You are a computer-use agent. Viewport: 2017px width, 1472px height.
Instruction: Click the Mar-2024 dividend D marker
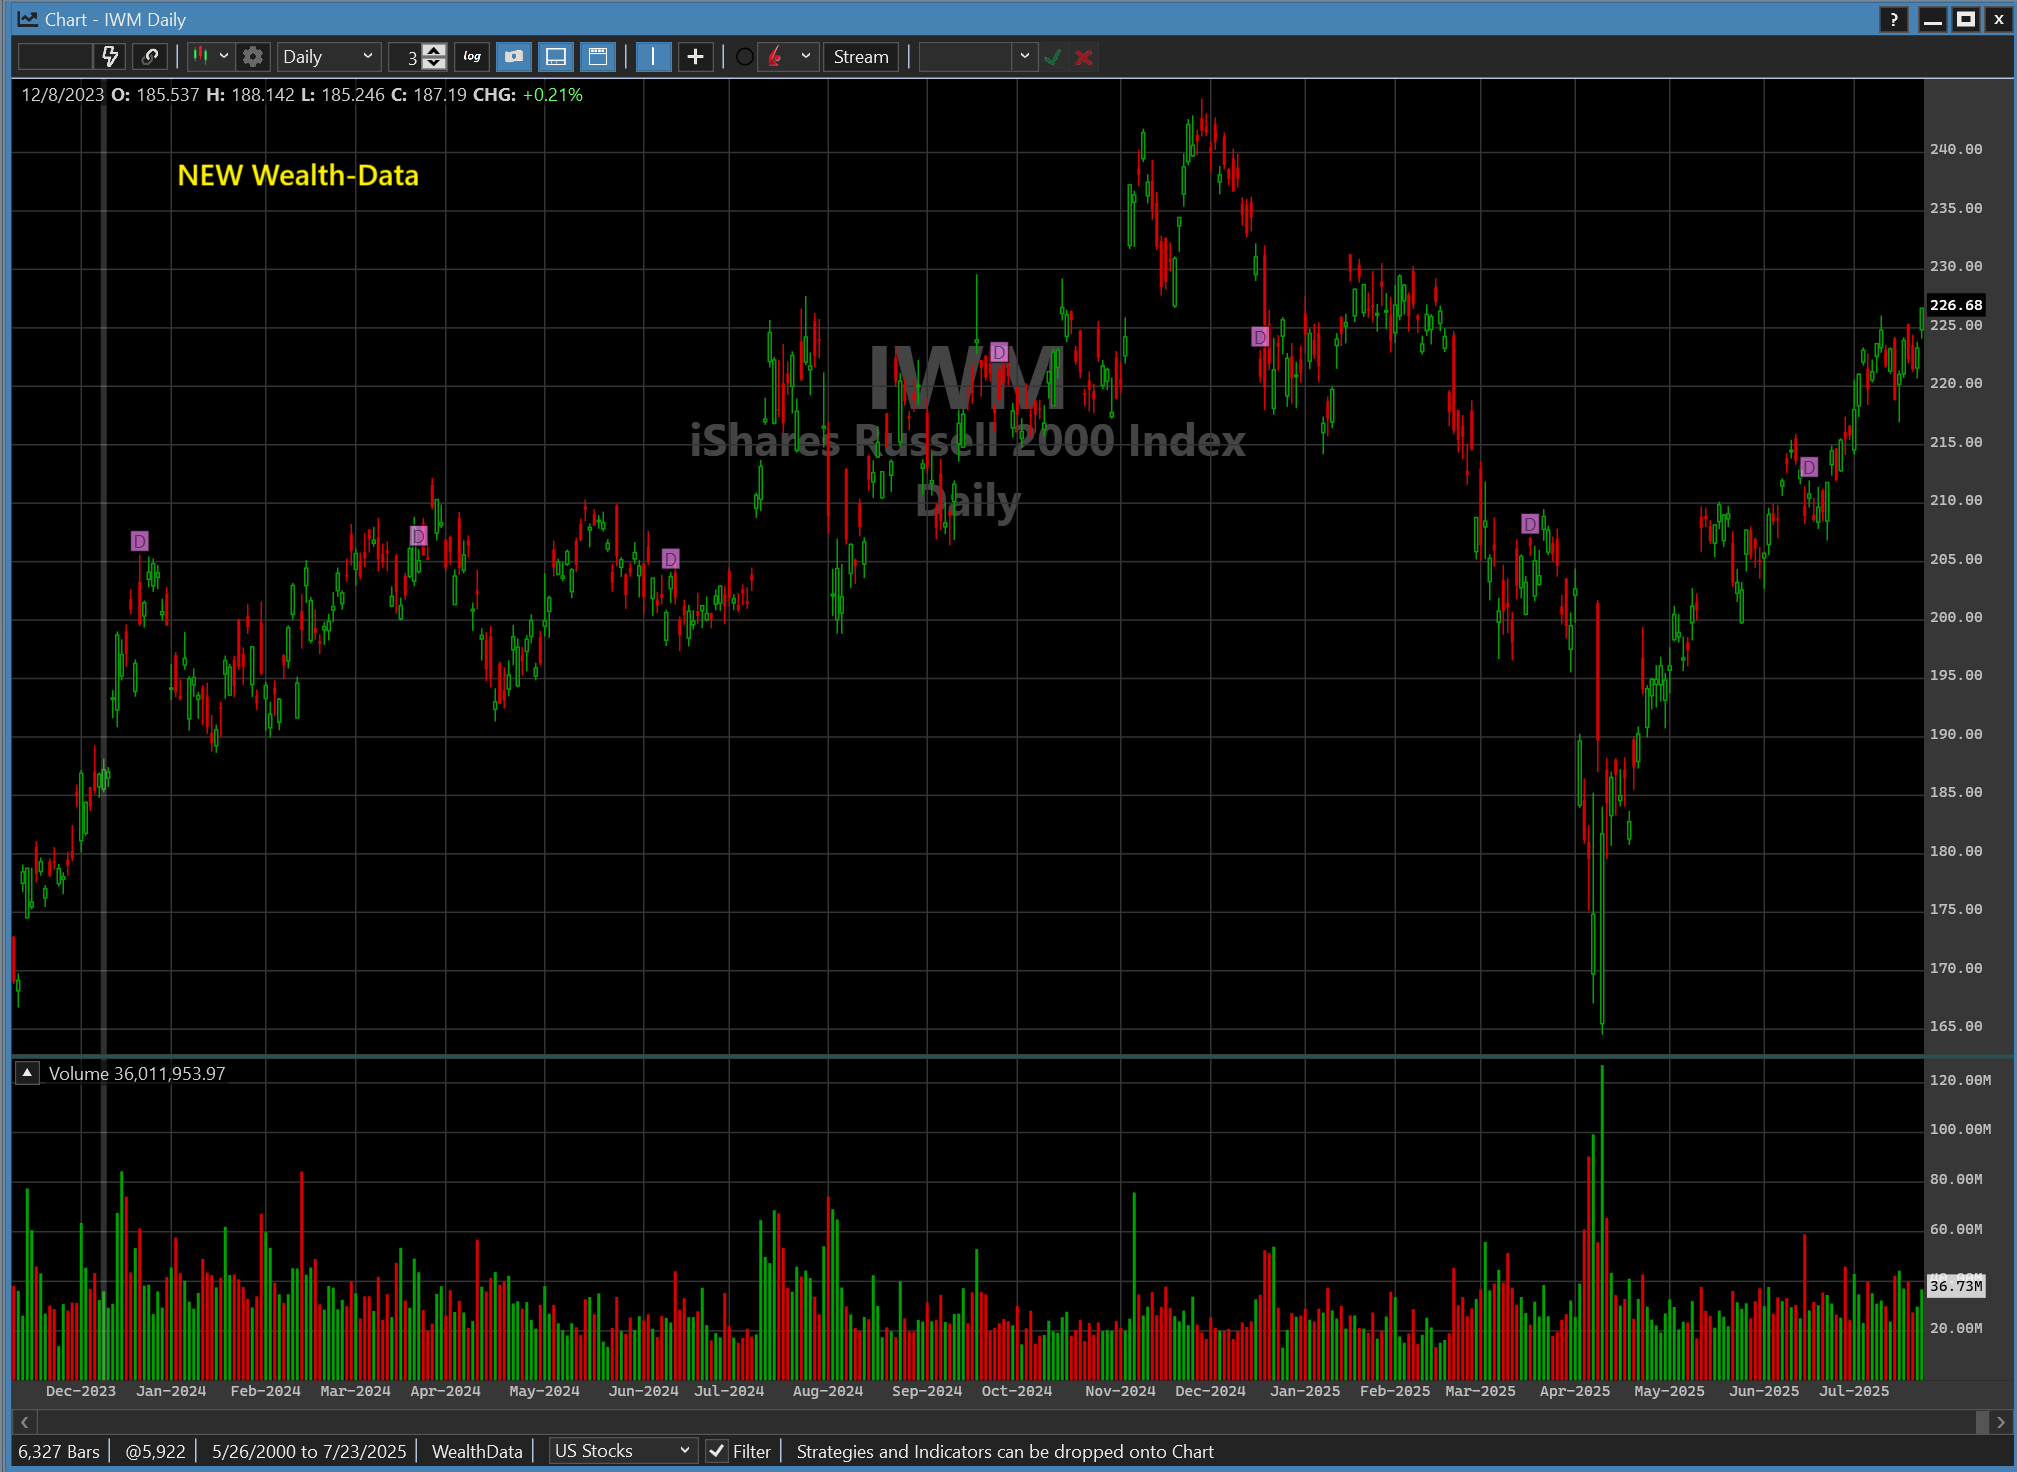point(419,536)
